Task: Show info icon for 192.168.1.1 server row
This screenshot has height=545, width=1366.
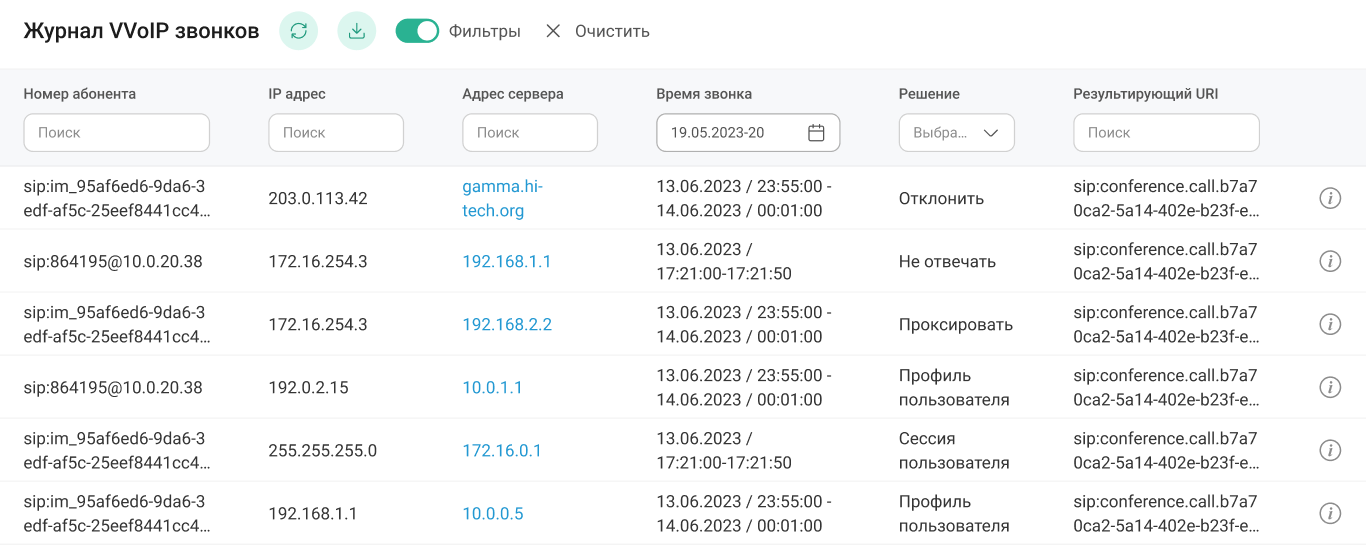Action: click(1329, 262)
